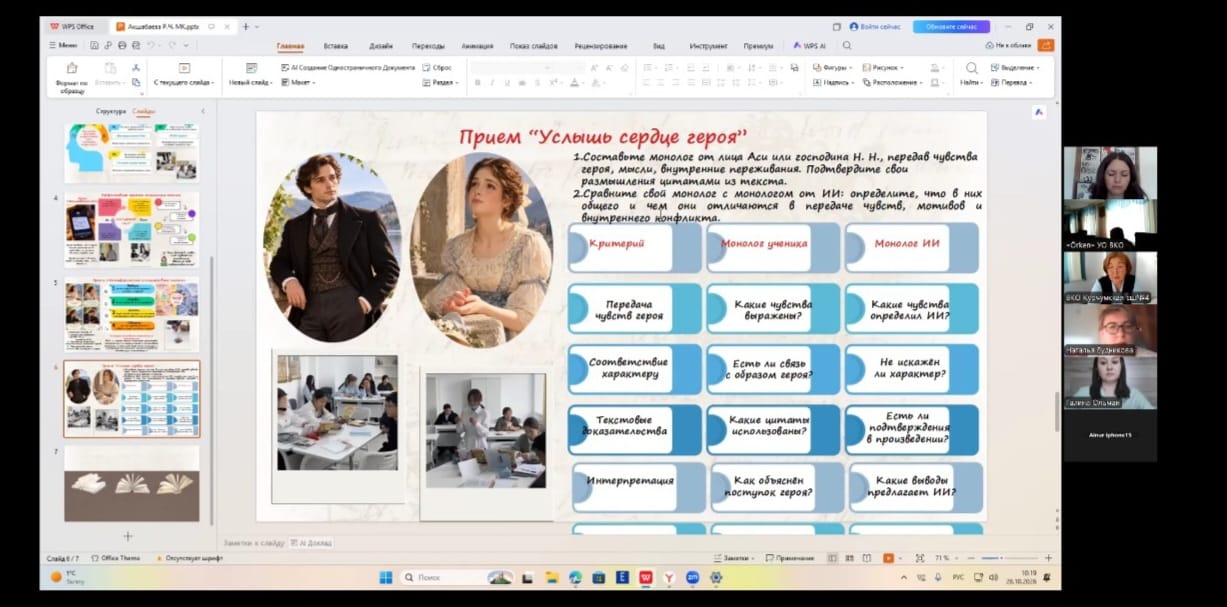Click the Copy icon below the scissors
Viewport: 1227px width, 607px height.
(136, 82)
